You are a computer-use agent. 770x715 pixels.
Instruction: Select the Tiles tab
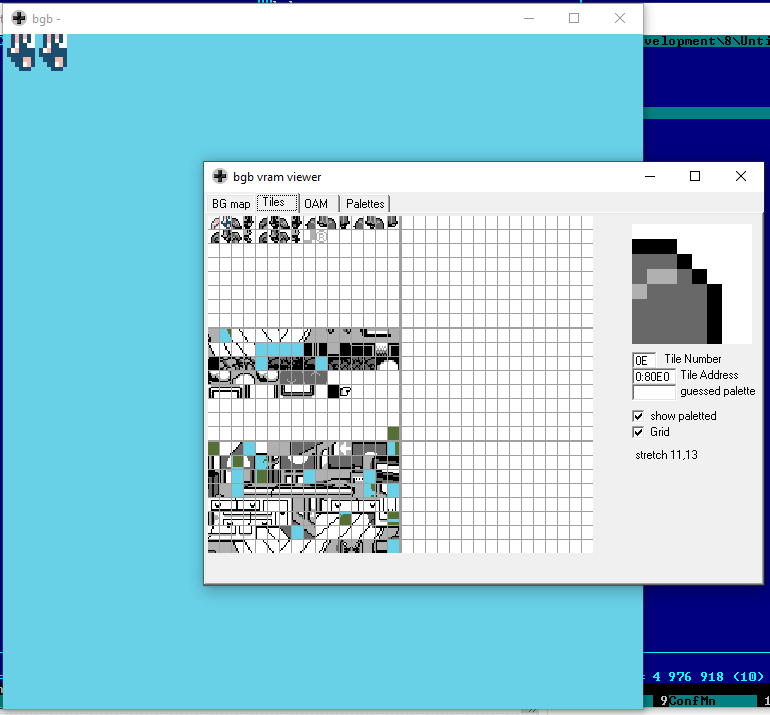click(277, 202)
